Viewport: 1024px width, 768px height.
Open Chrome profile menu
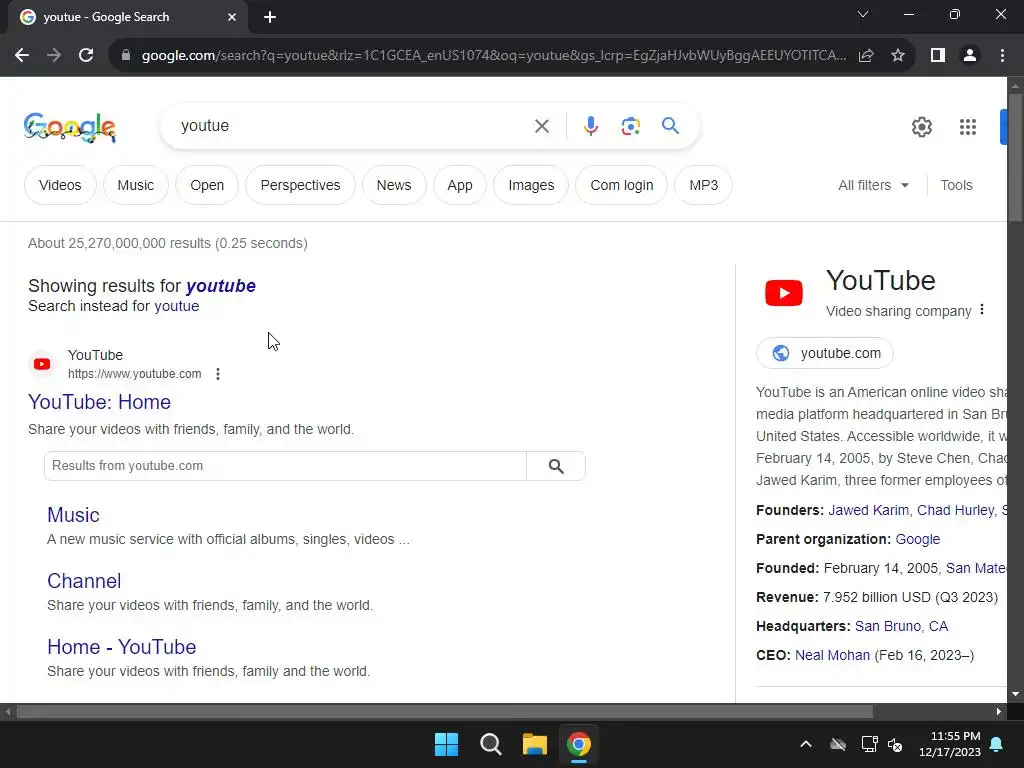point(970,56)
